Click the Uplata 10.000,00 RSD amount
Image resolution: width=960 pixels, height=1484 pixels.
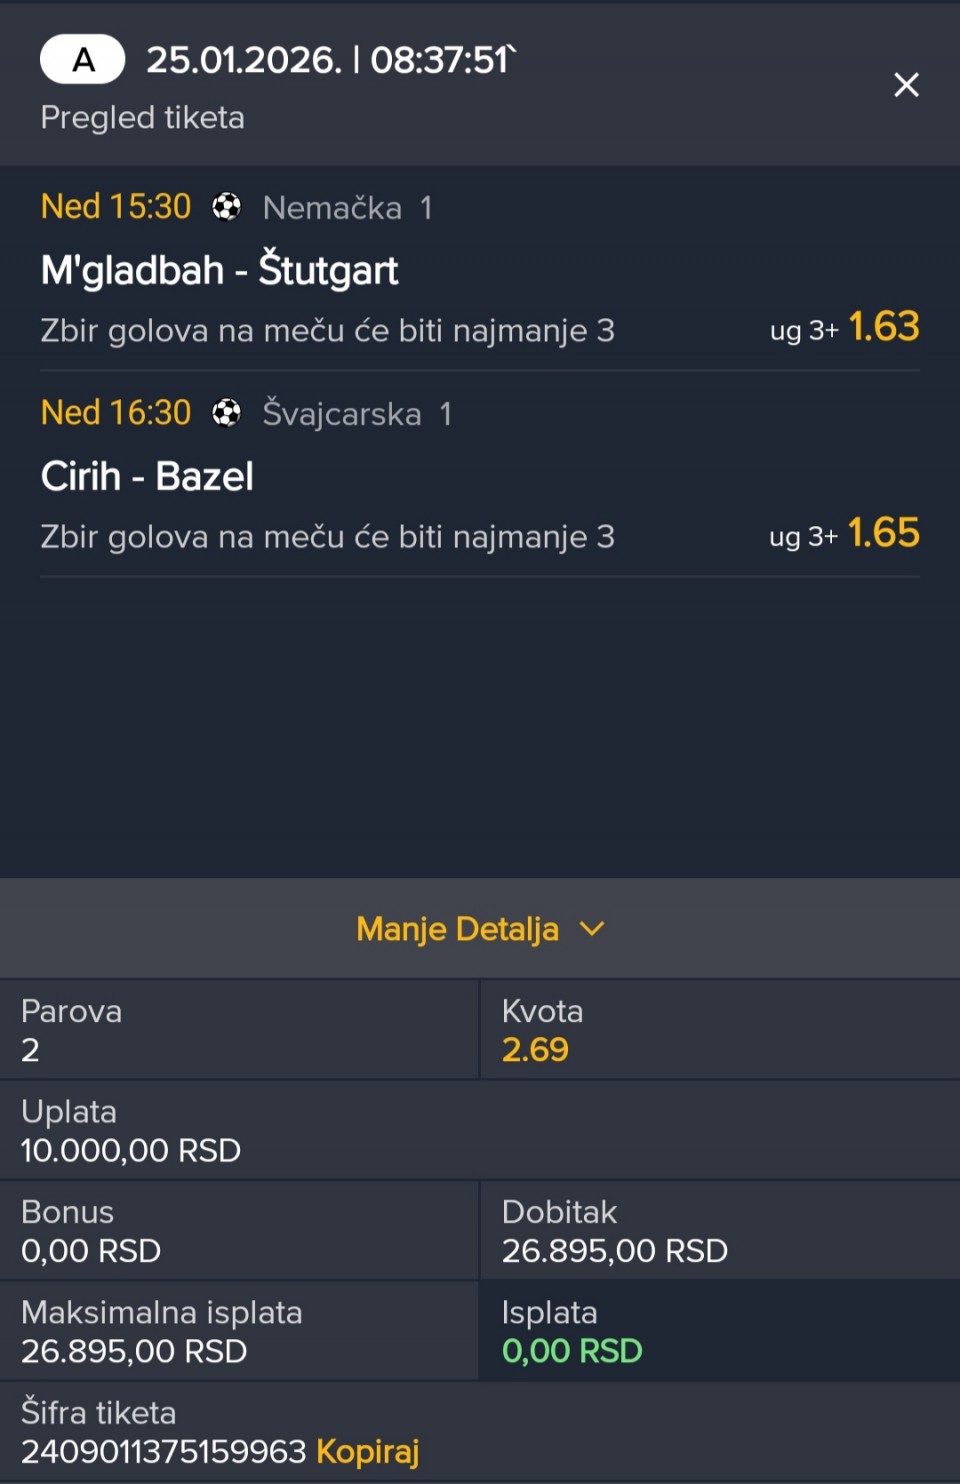(131, 1150)
